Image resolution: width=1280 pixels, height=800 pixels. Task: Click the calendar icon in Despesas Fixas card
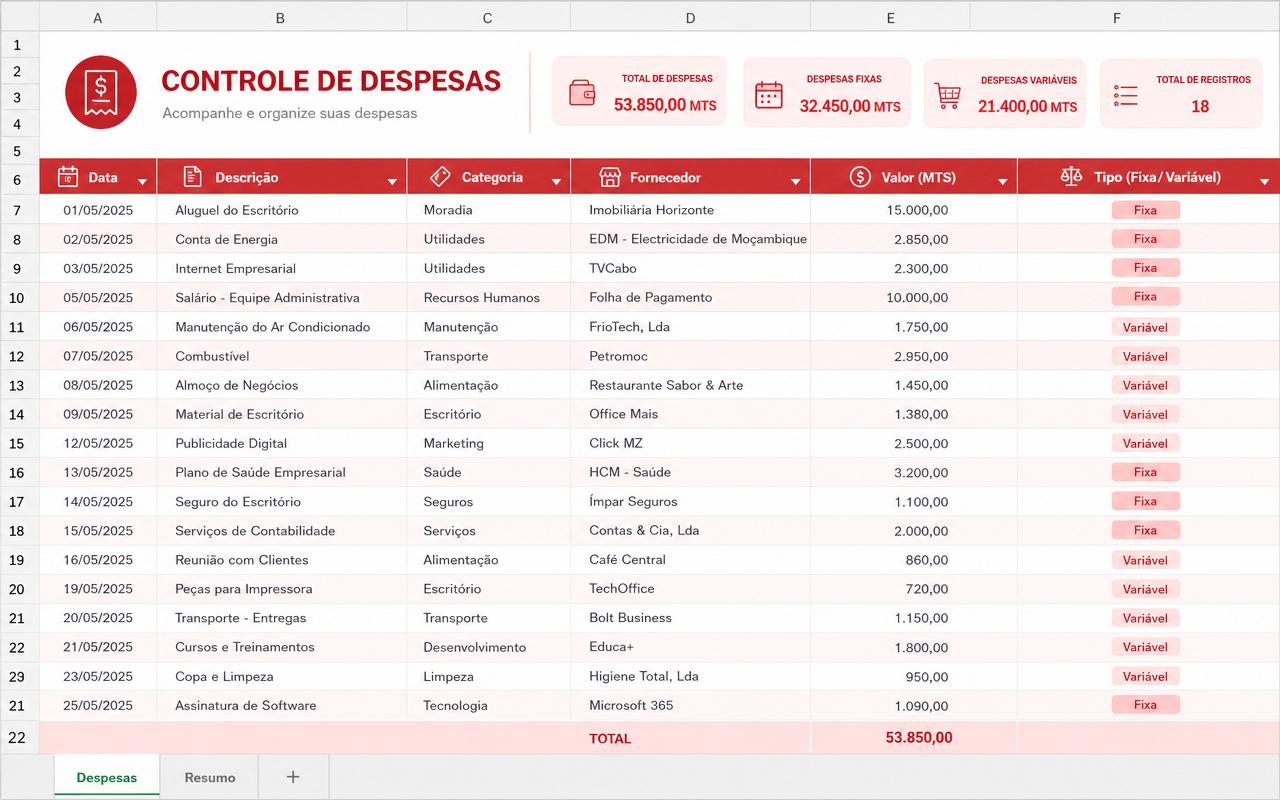[768, 95]
